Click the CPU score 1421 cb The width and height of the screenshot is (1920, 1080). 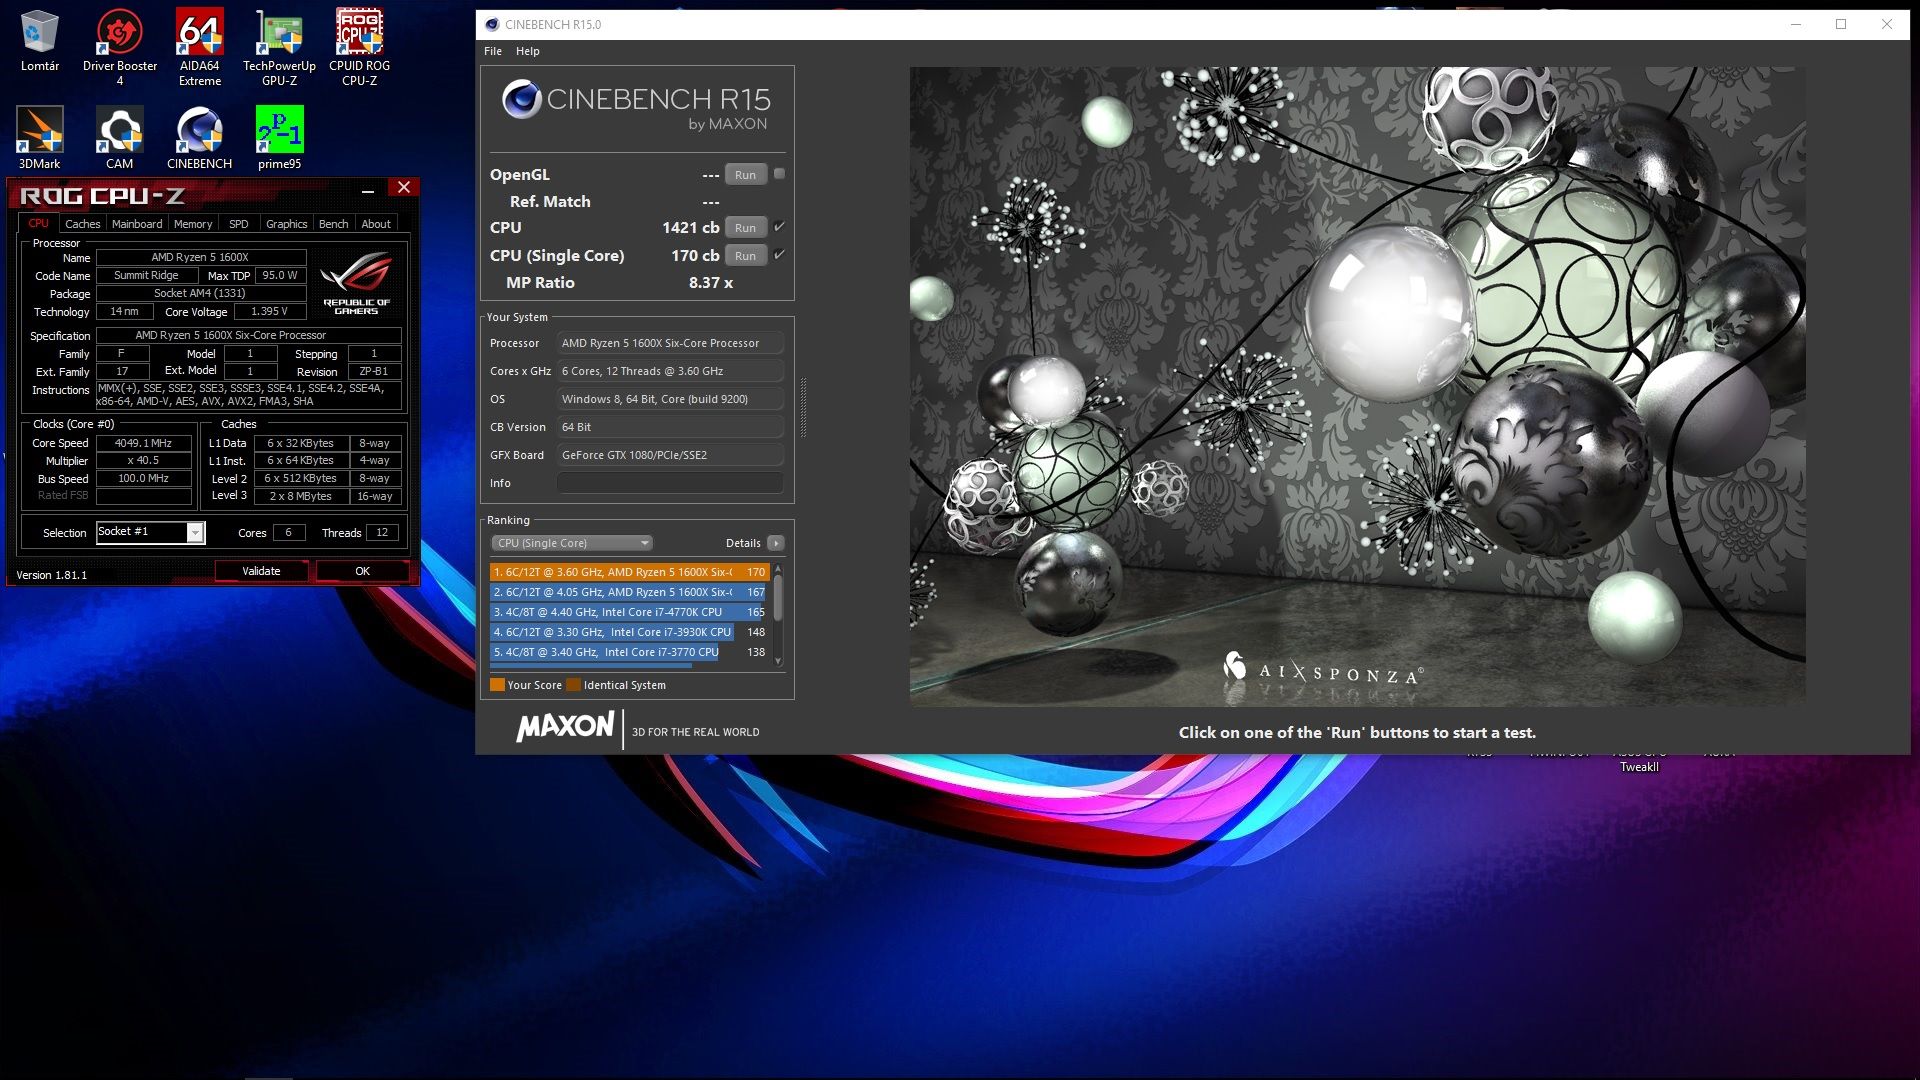coord(690,227)
